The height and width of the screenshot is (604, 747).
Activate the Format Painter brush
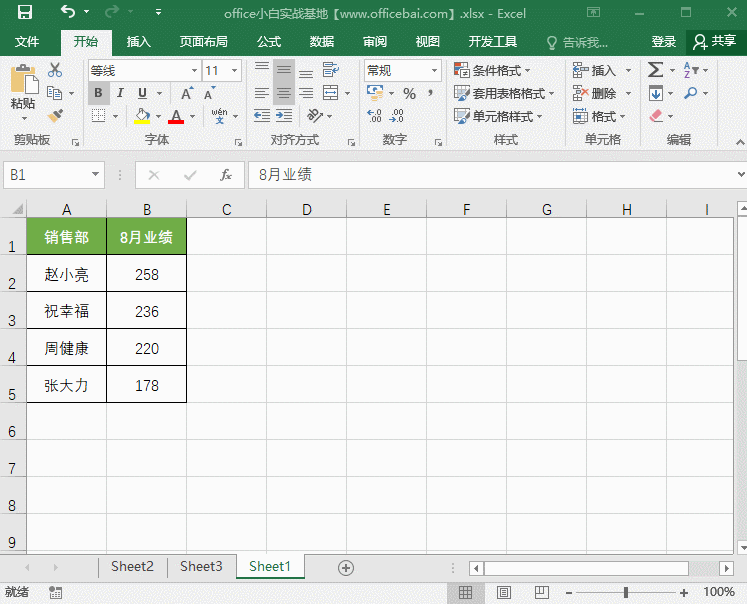[55, 115]
